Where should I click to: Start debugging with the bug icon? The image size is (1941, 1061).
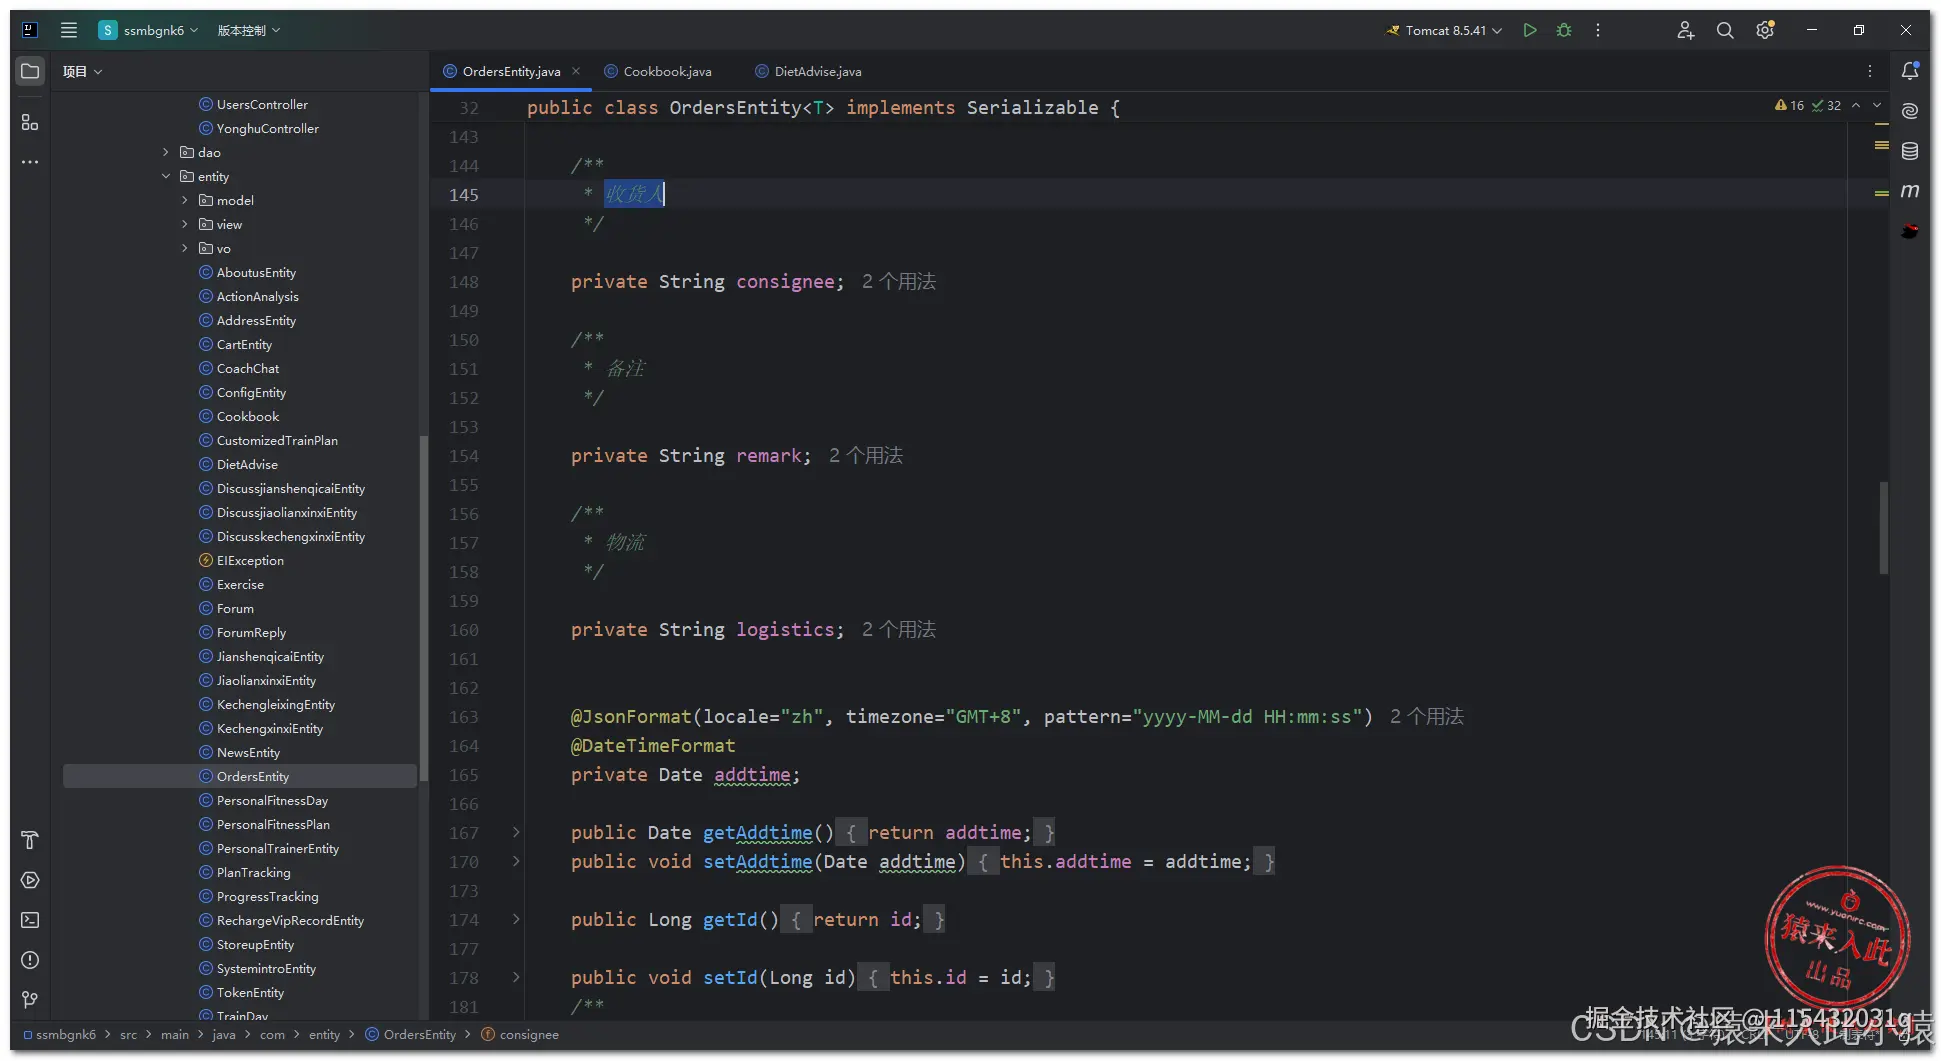1564,30
